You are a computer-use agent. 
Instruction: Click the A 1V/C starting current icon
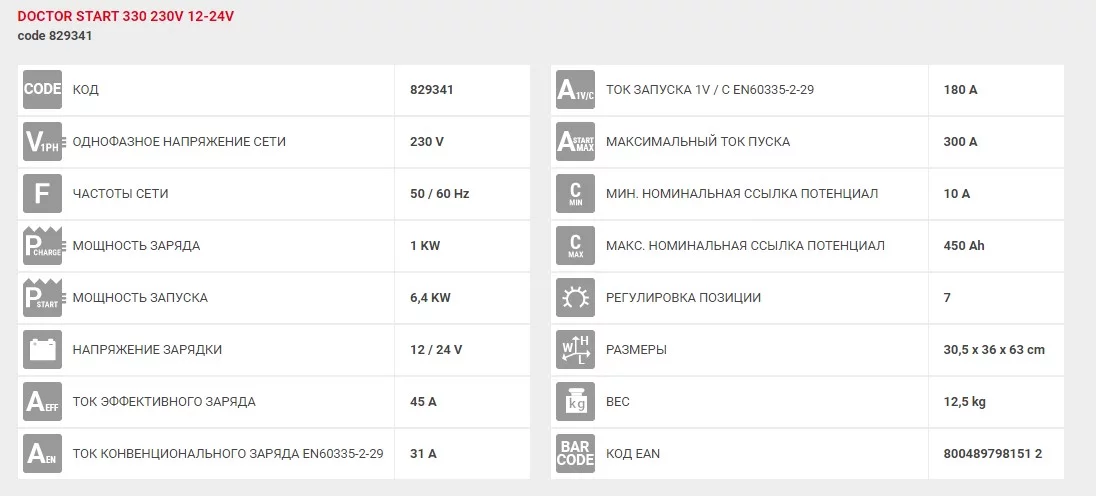coord(575,89)
